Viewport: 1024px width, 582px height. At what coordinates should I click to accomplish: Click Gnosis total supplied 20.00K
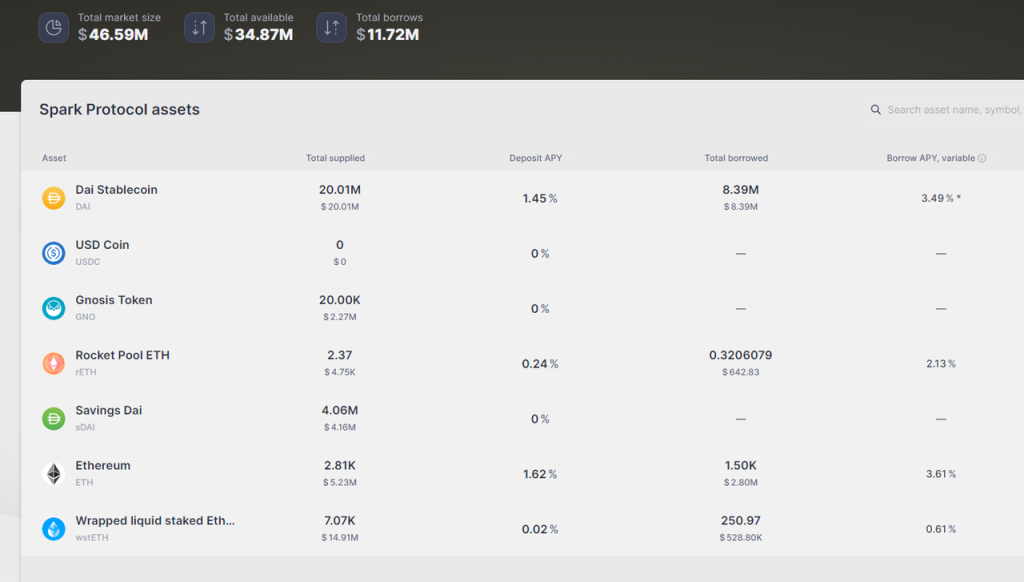coord(340,300)
